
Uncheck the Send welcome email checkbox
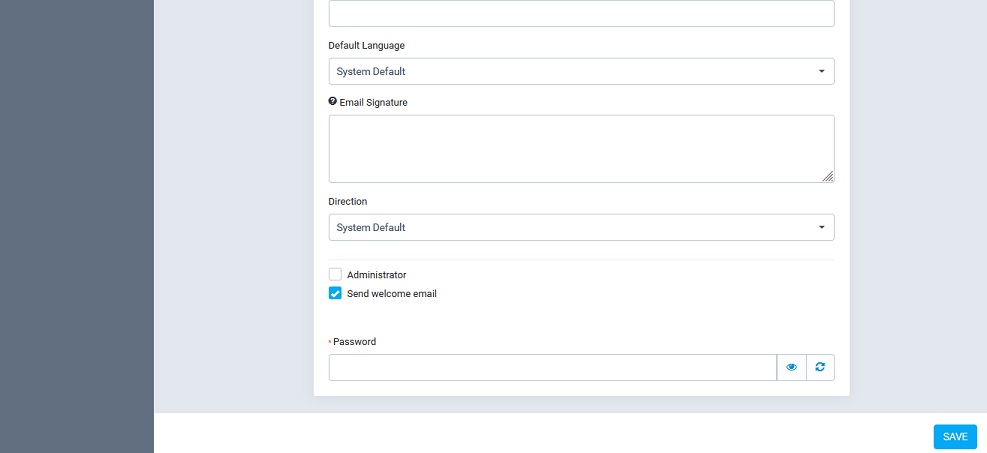coord(335,293)
